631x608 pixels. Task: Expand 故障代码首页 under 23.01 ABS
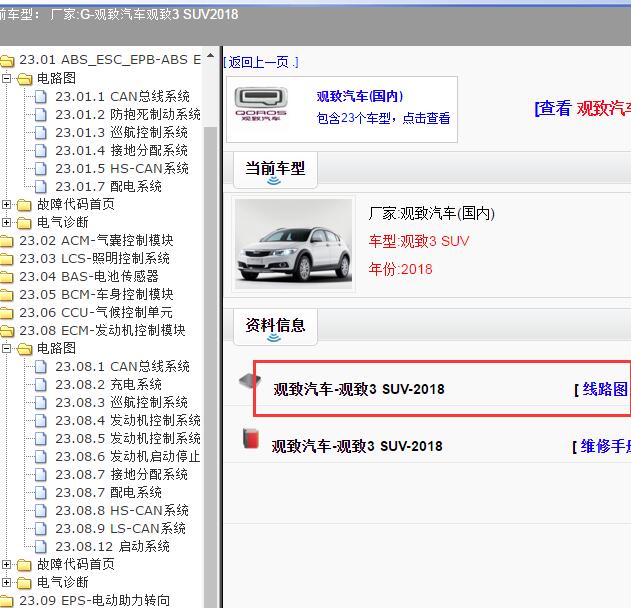pos(6,204)
